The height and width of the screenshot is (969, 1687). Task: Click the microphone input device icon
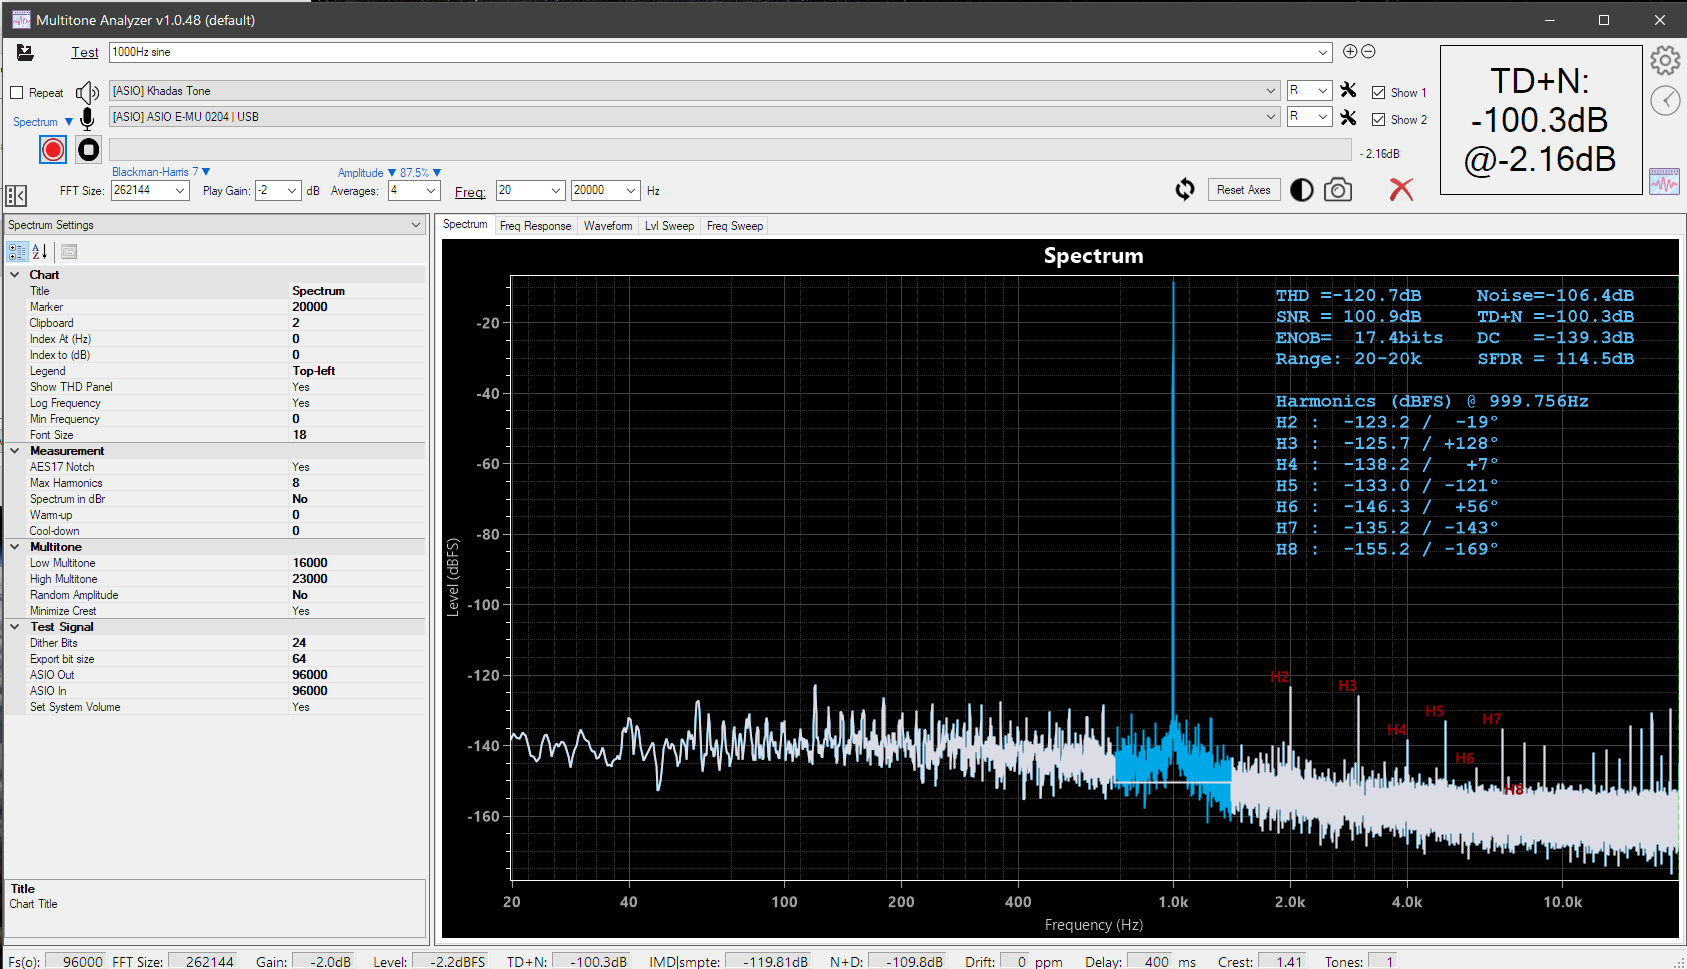coord(87,119)
